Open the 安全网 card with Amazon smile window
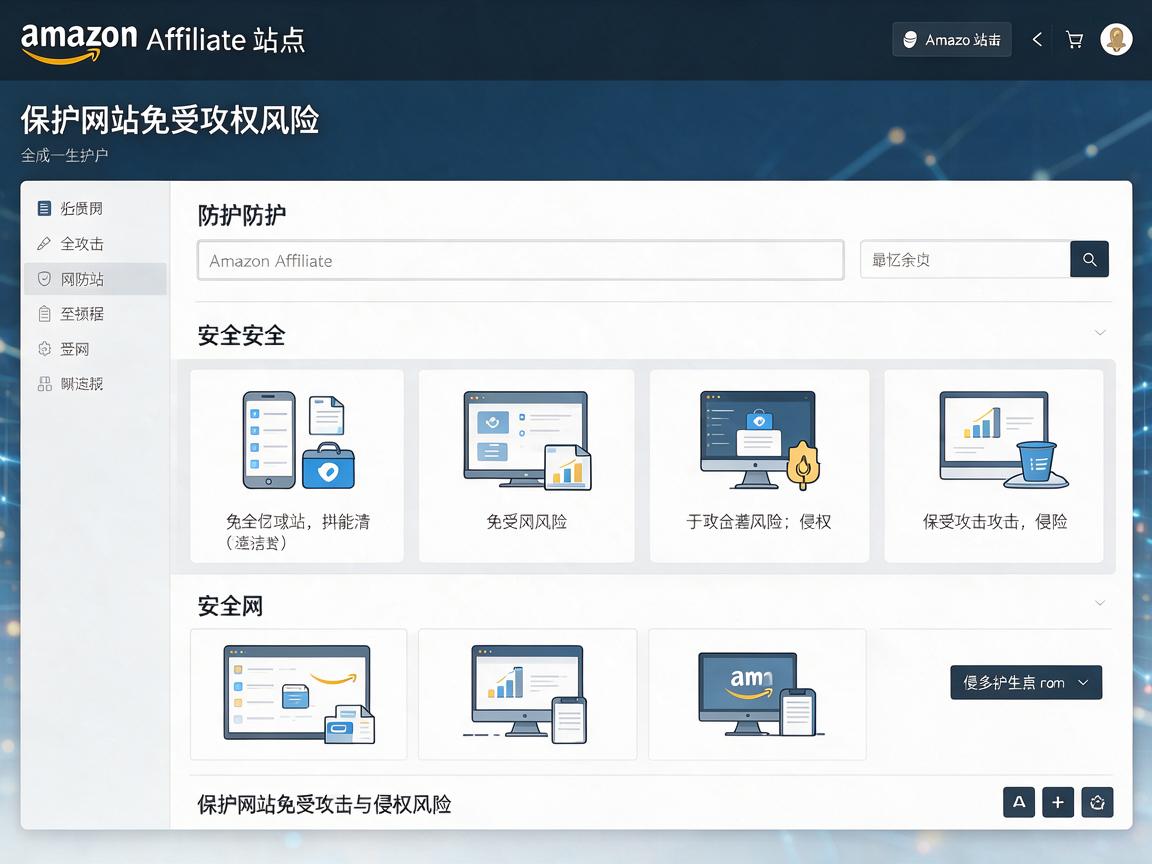This screenshot has height=864, width=1152. pos(298,694)
